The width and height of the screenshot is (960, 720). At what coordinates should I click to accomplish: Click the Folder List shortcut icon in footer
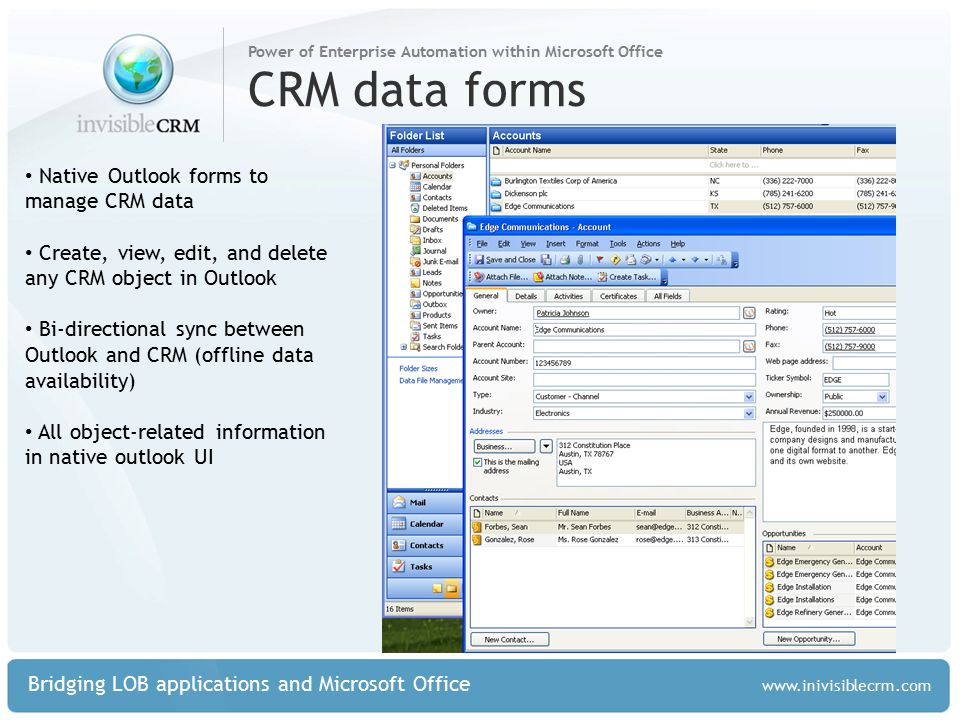(452, 589)
